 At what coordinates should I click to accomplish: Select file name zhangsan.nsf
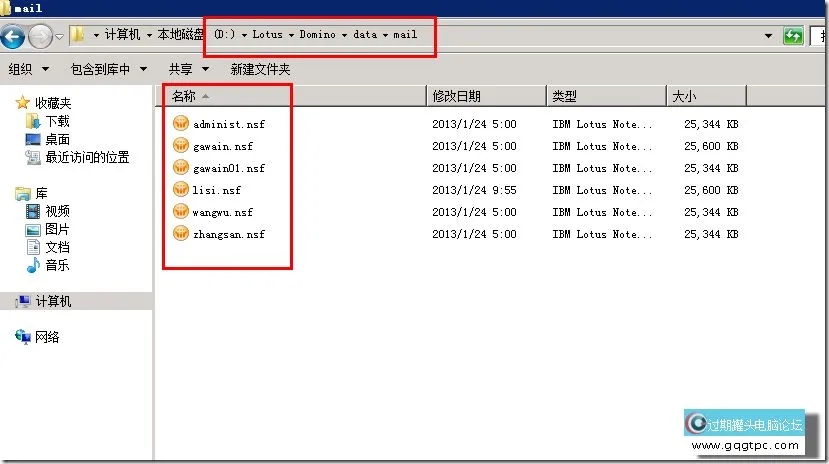tap(229, 235)
